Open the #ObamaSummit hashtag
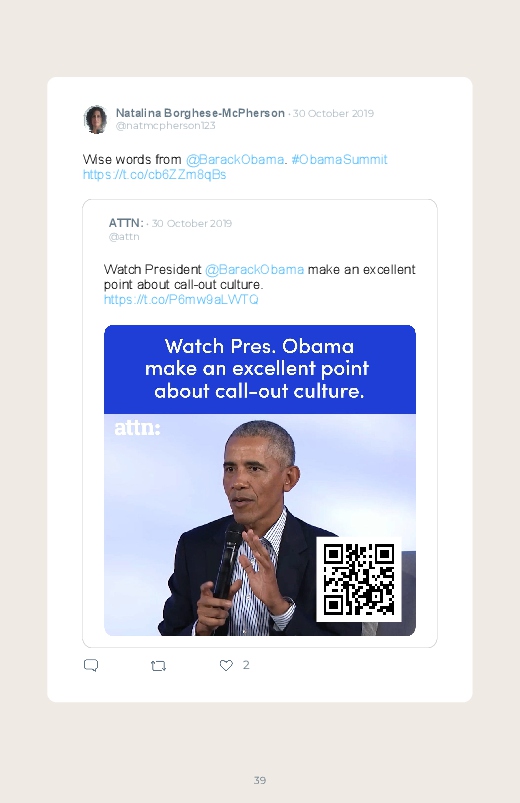The image size is (520, 803). (339, 159)
